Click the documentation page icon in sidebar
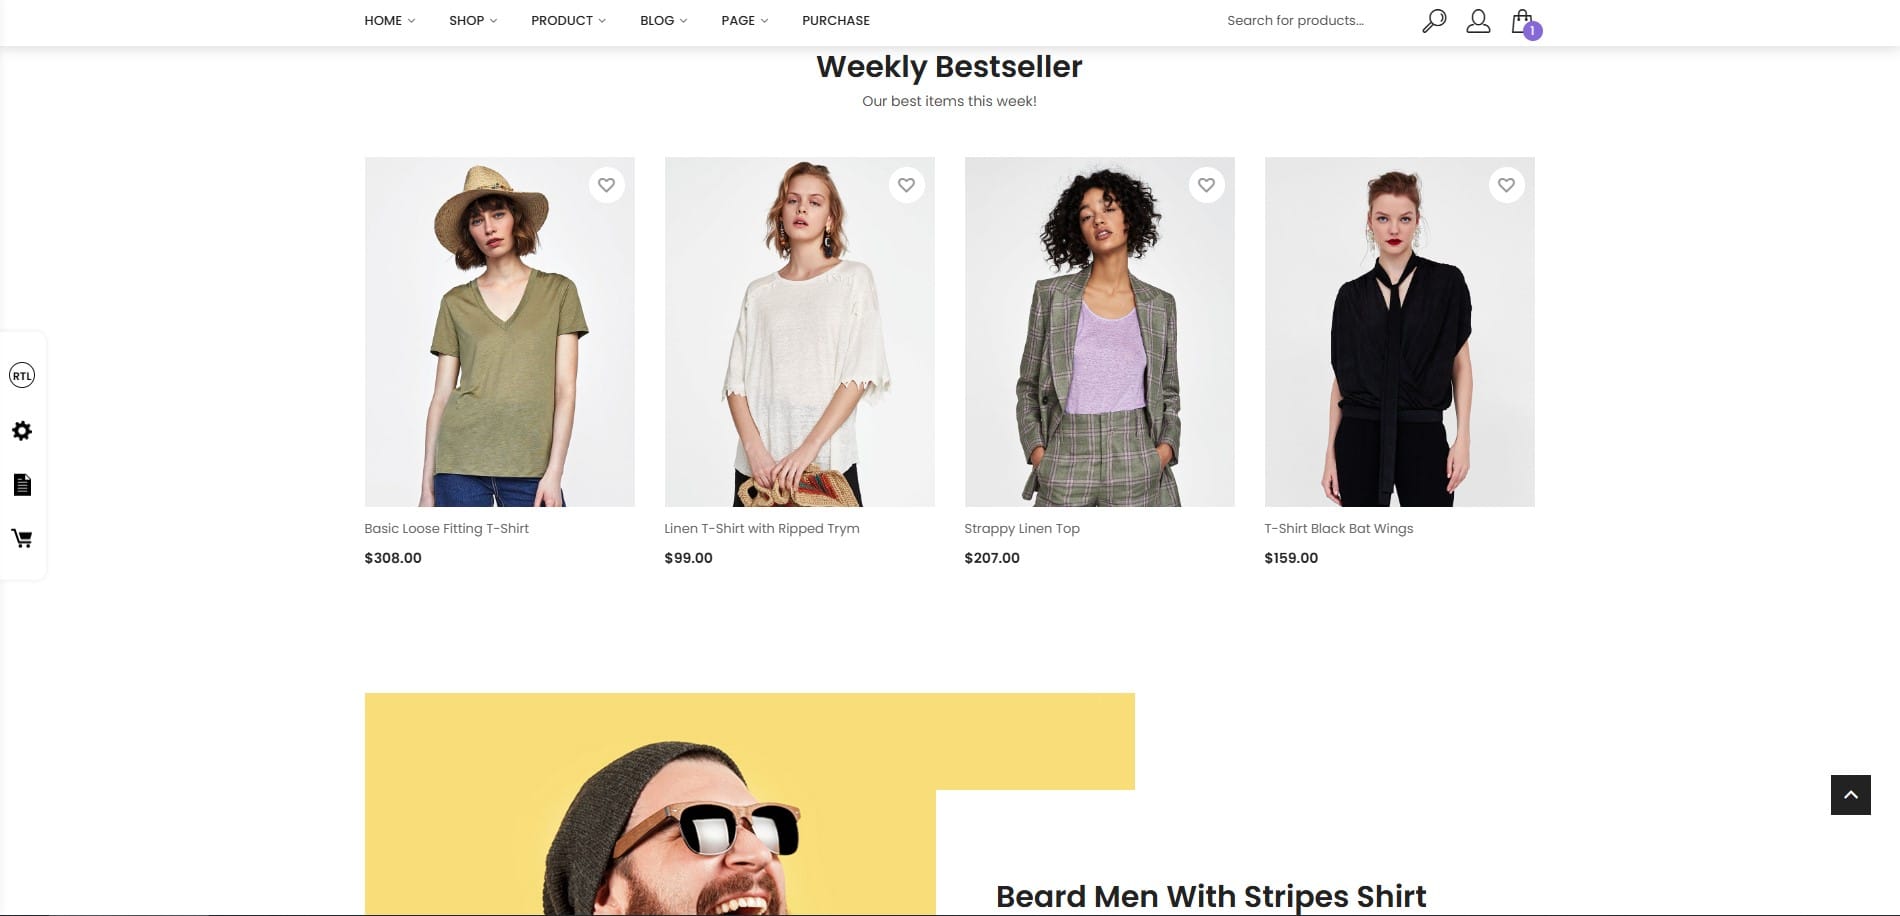 tap(22, 485)
